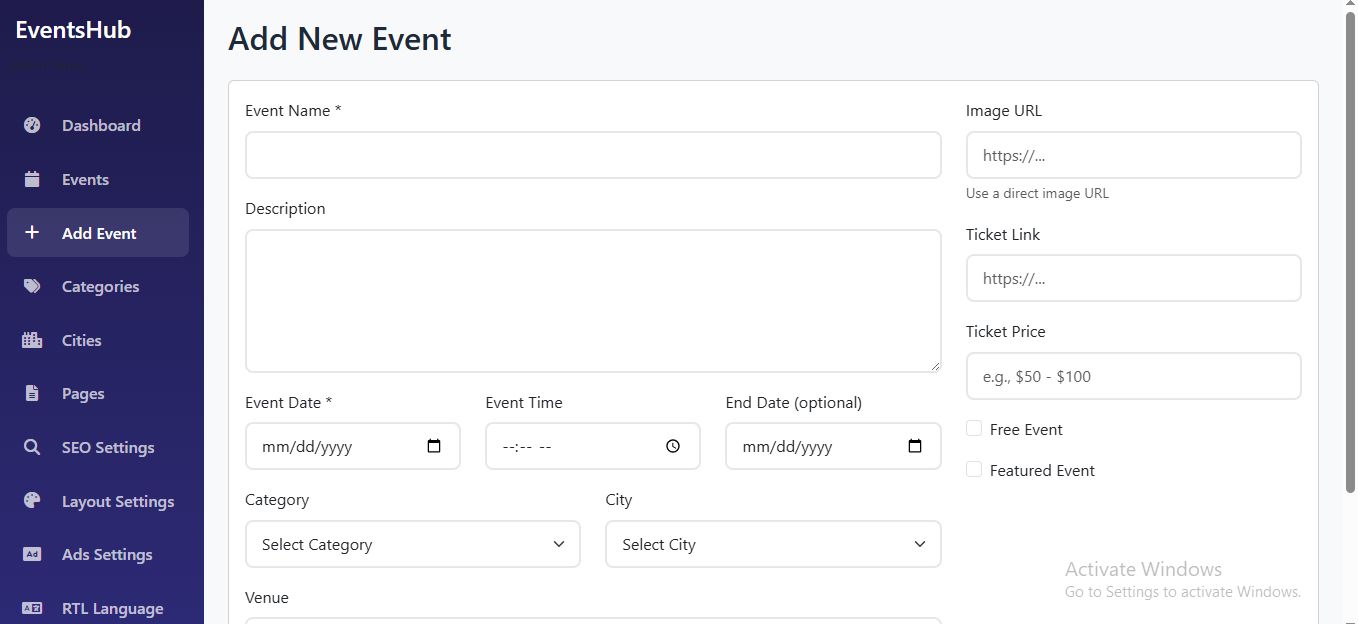
Task: Click the Cities building icon
Action: (32, 340)
